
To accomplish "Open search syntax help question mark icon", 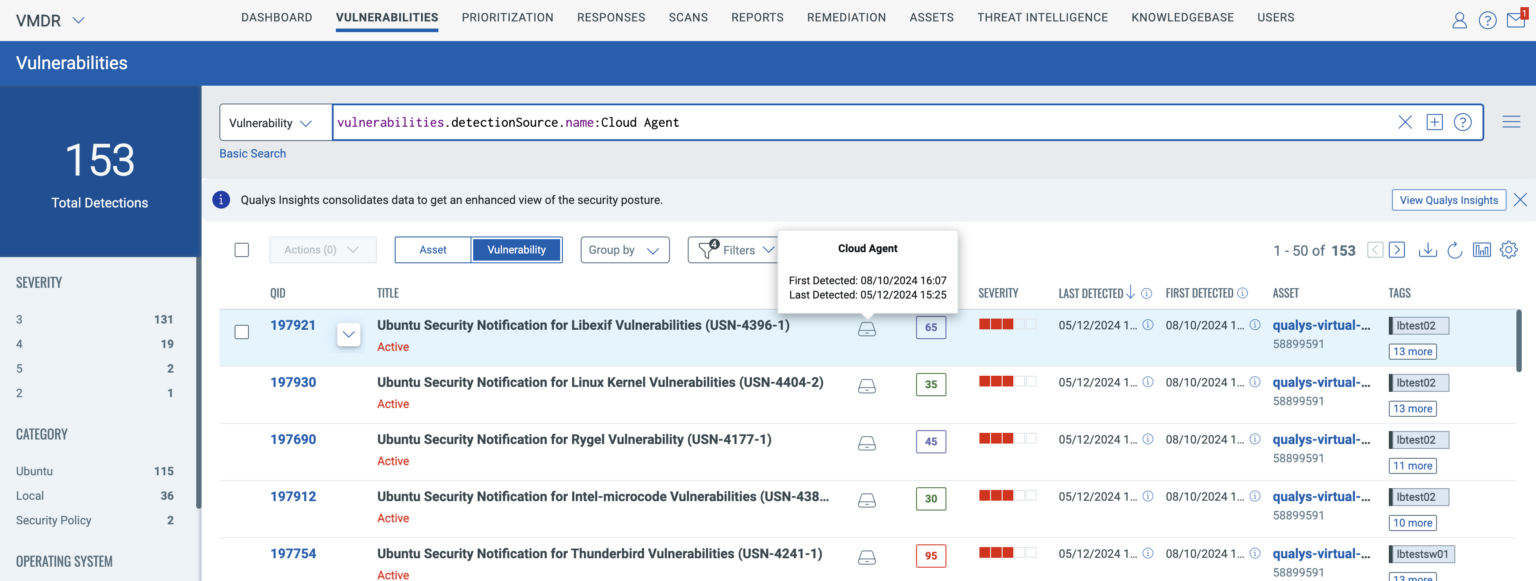I will tap(1462, 121).
